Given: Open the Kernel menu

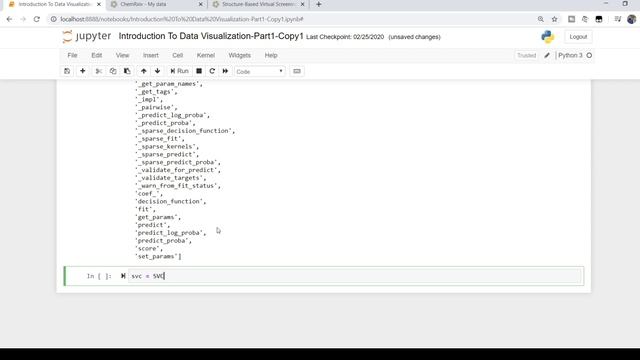Looking at the screenshot, I should coord(206,55).
